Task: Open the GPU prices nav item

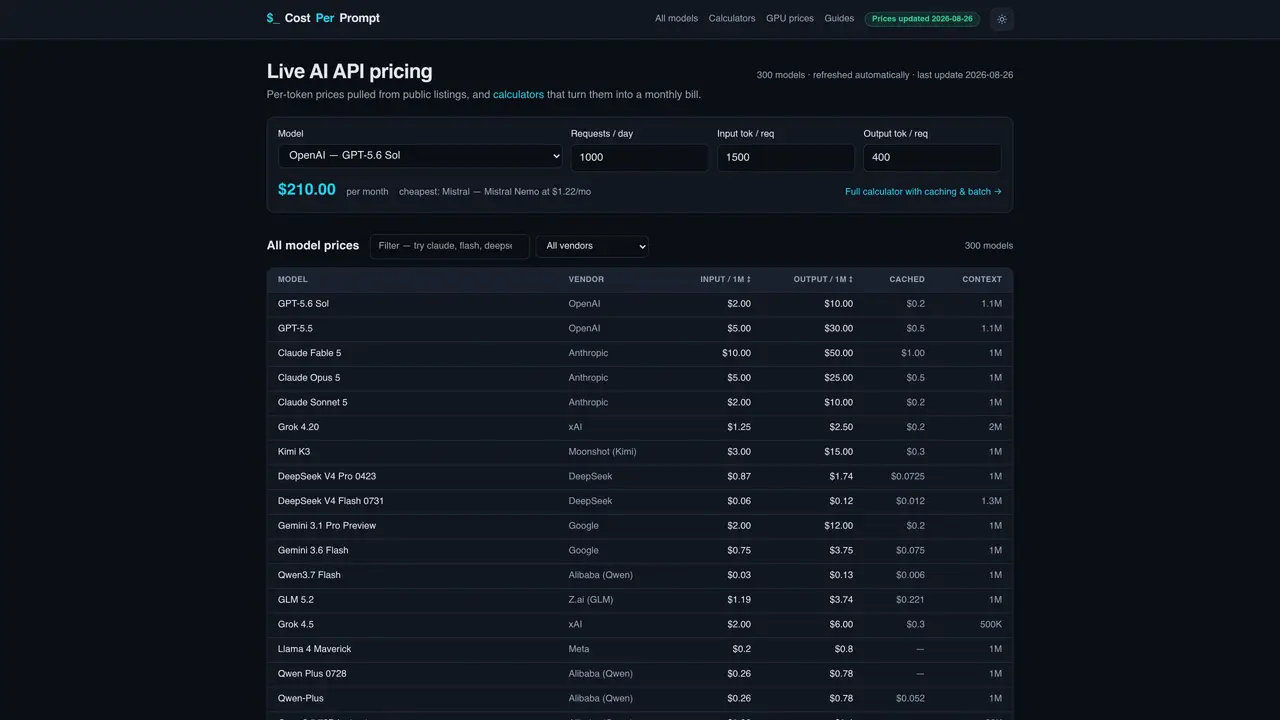Action: 790,19
